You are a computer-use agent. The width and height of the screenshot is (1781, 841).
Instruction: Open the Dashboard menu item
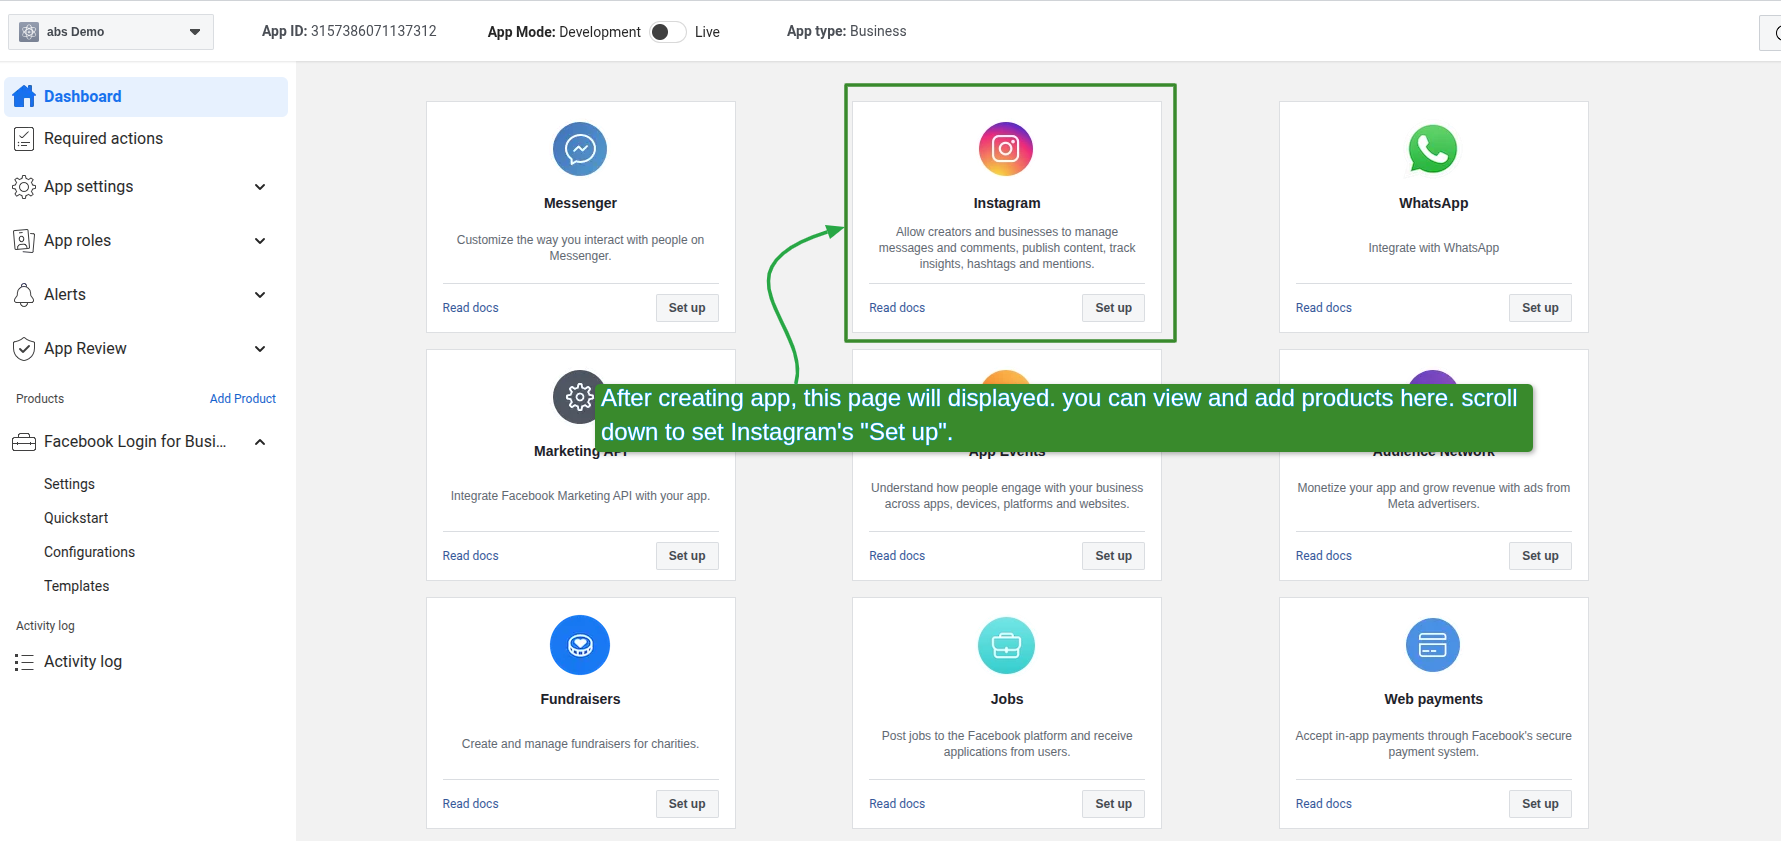click(x=146, y=96)
